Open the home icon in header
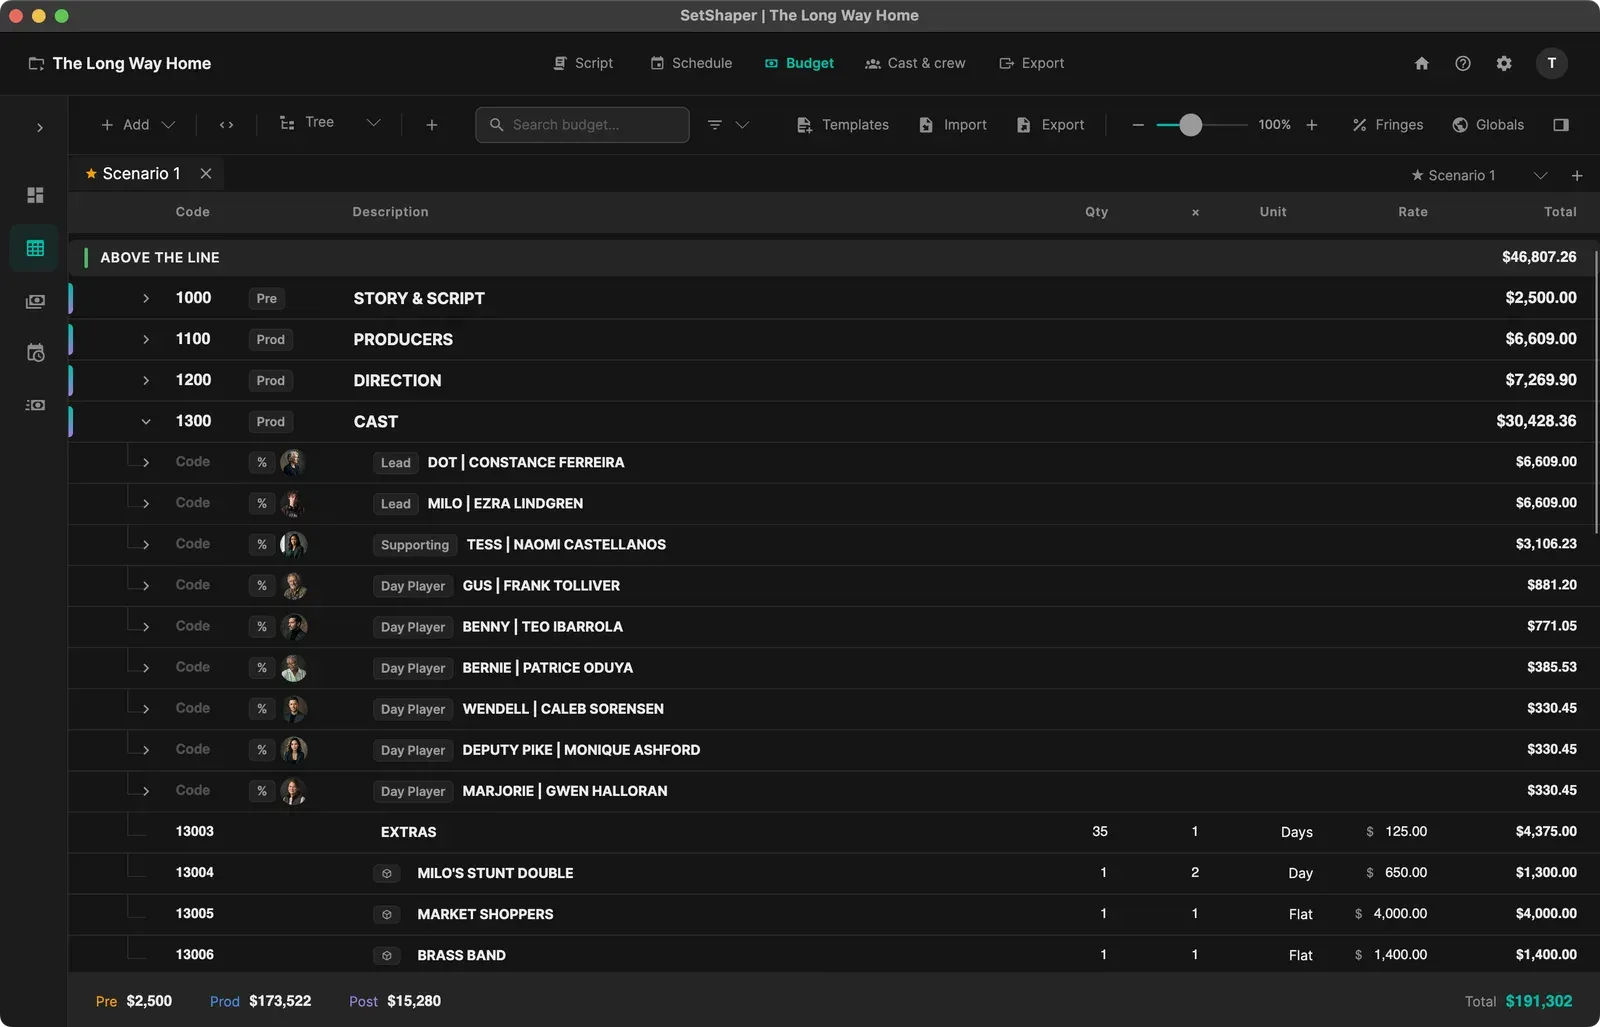The width and height of the screenshot is (1600, 1027). coord(1421,63)
